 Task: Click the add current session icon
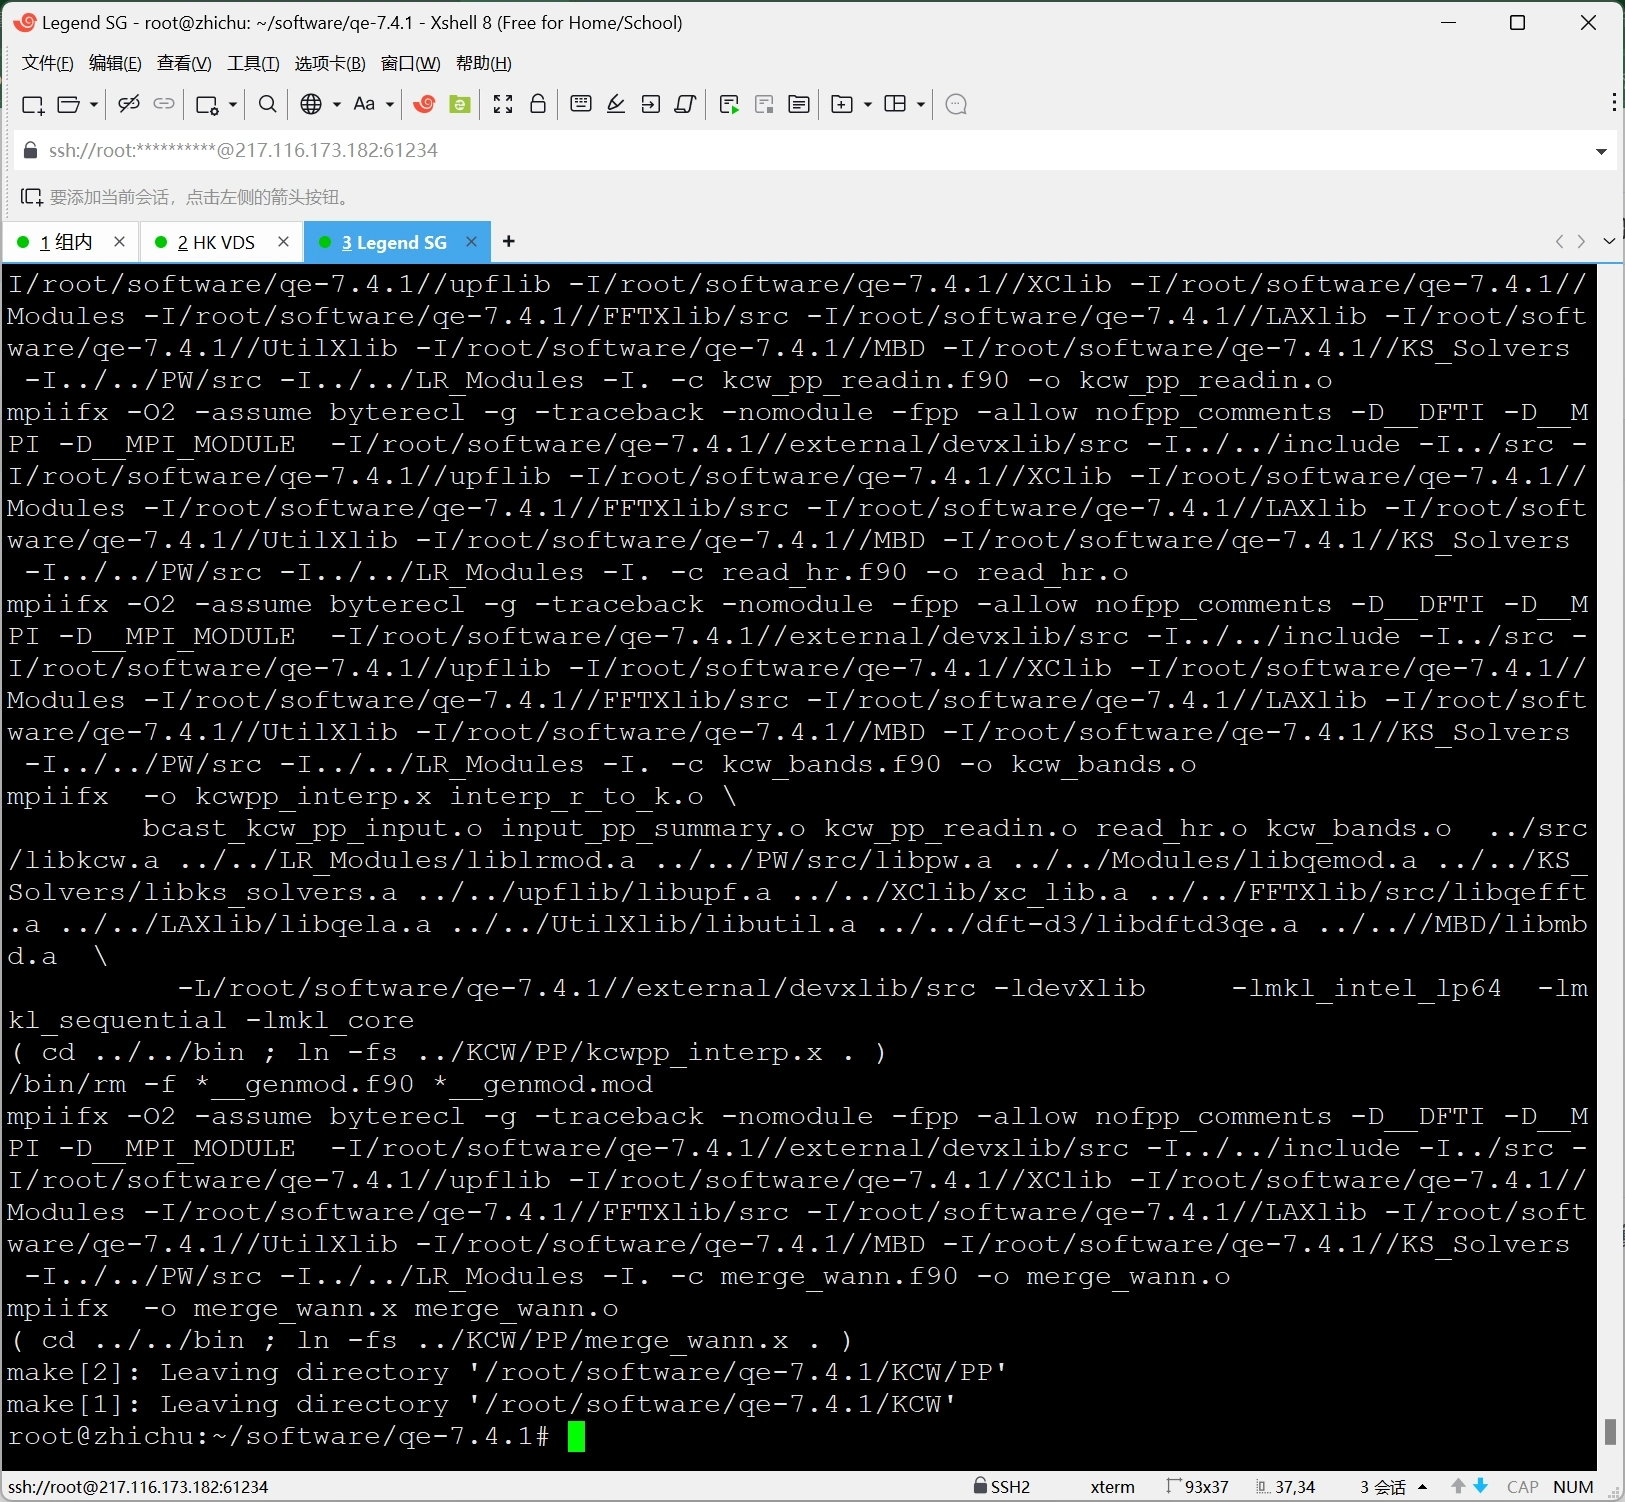[32, 197]
